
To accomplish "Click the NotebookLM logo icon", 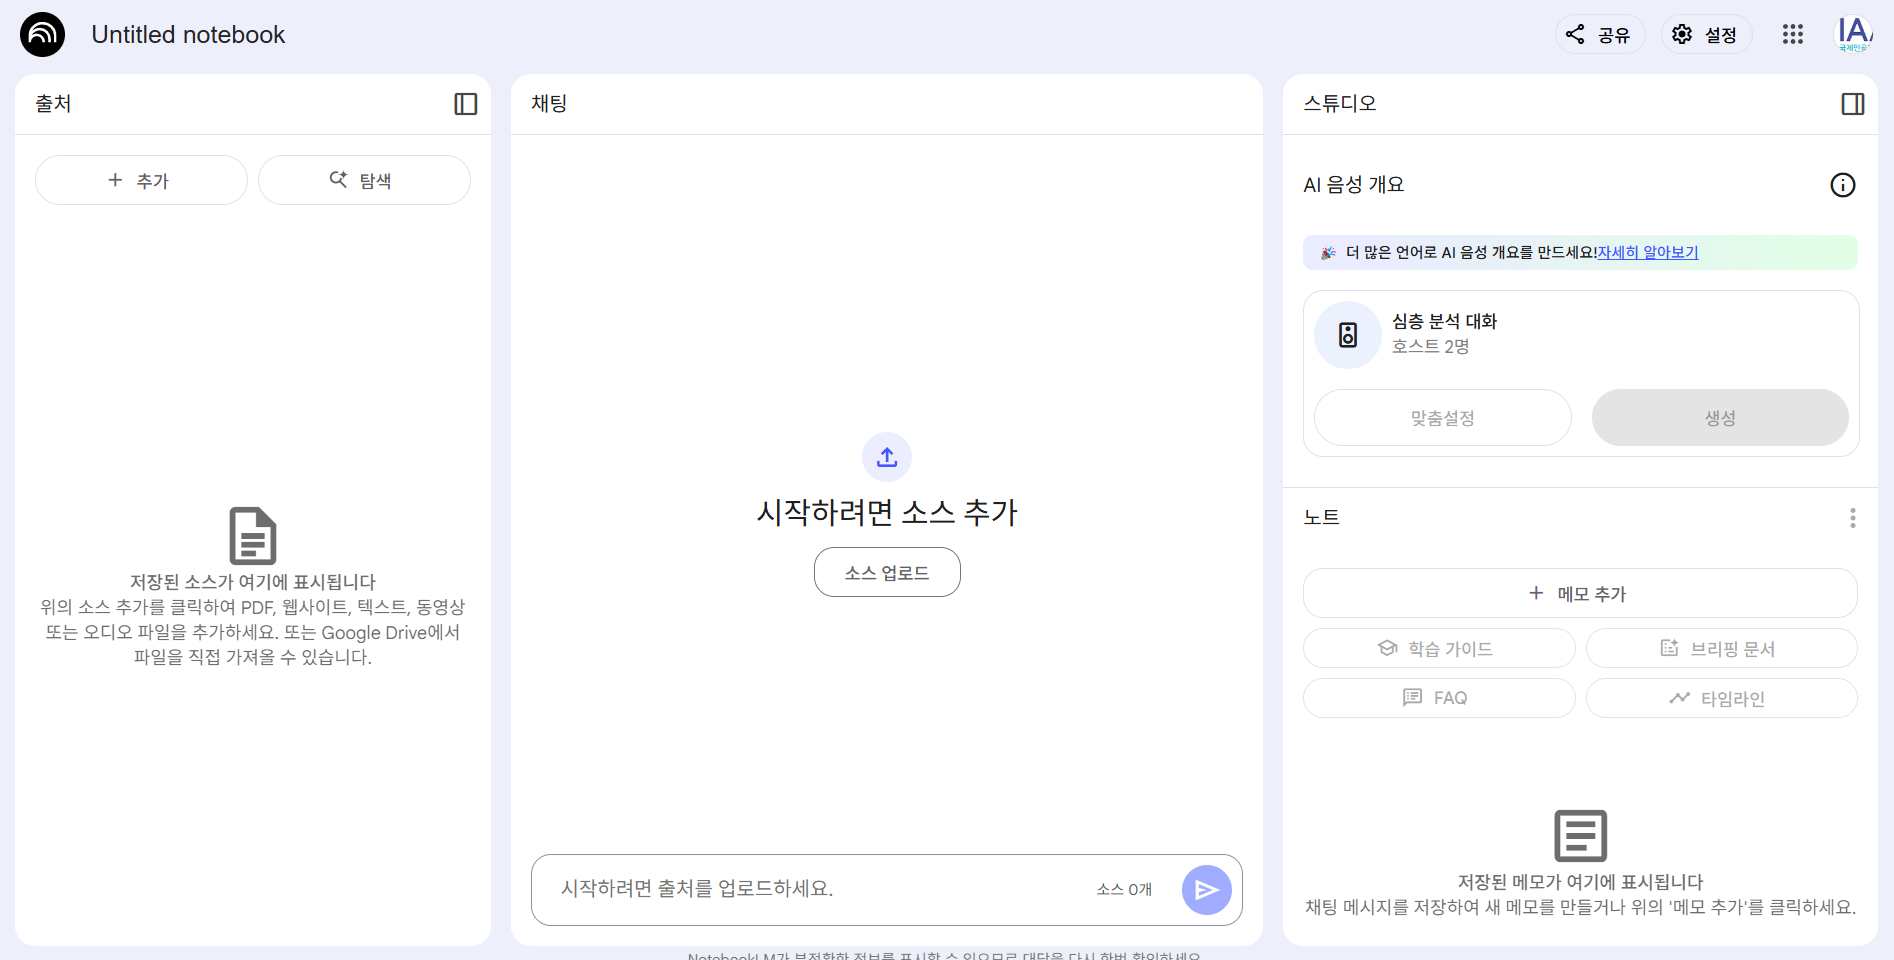I will click(42, 35).
